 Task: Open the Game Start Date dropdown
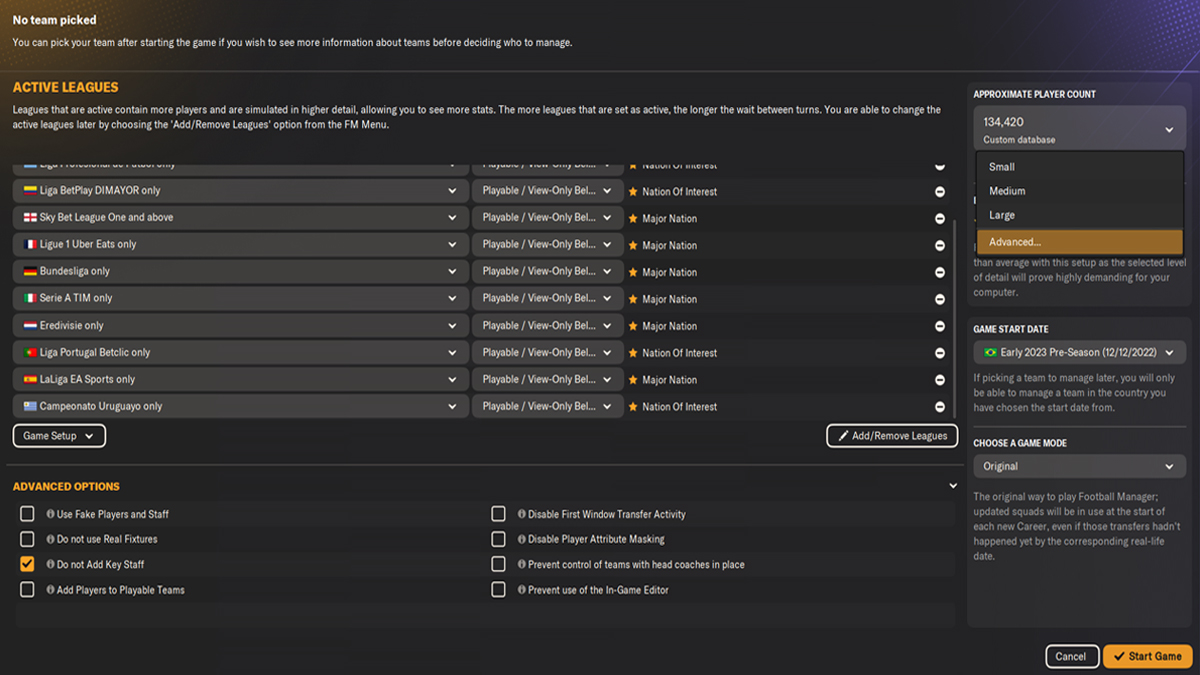[x=1079, y=352]
